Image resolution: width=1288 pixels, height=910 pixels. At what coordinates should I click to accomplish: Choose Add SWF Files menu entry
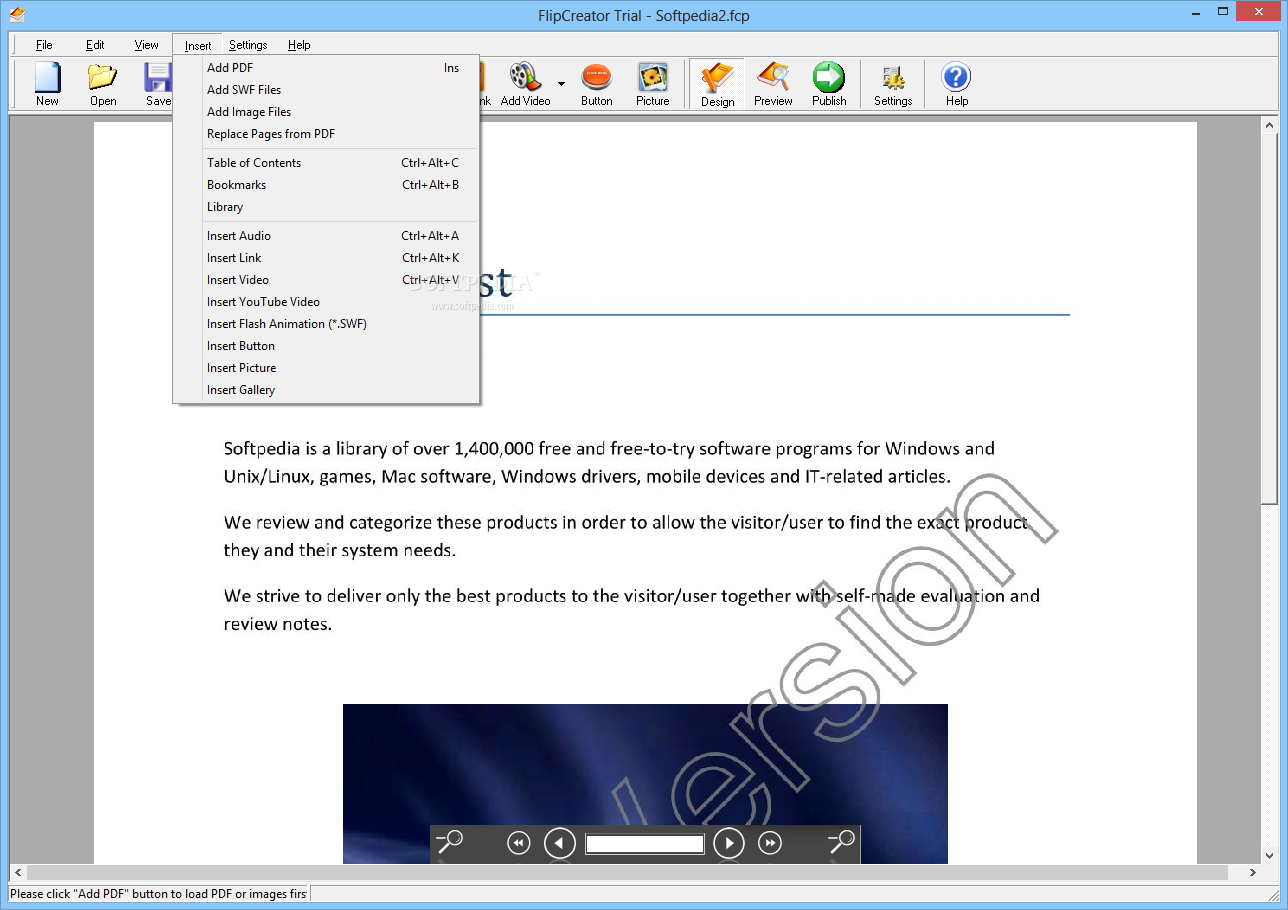326,90
